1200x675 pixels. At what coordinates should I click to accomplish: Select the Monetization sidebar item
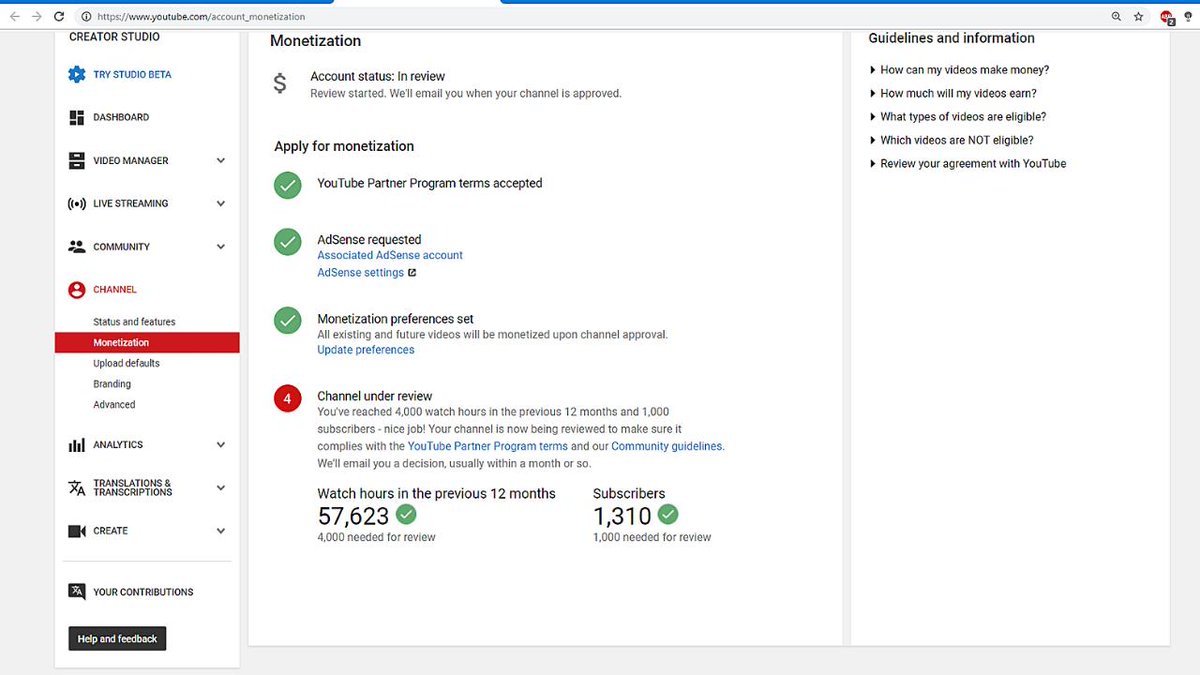click(147, 343)
